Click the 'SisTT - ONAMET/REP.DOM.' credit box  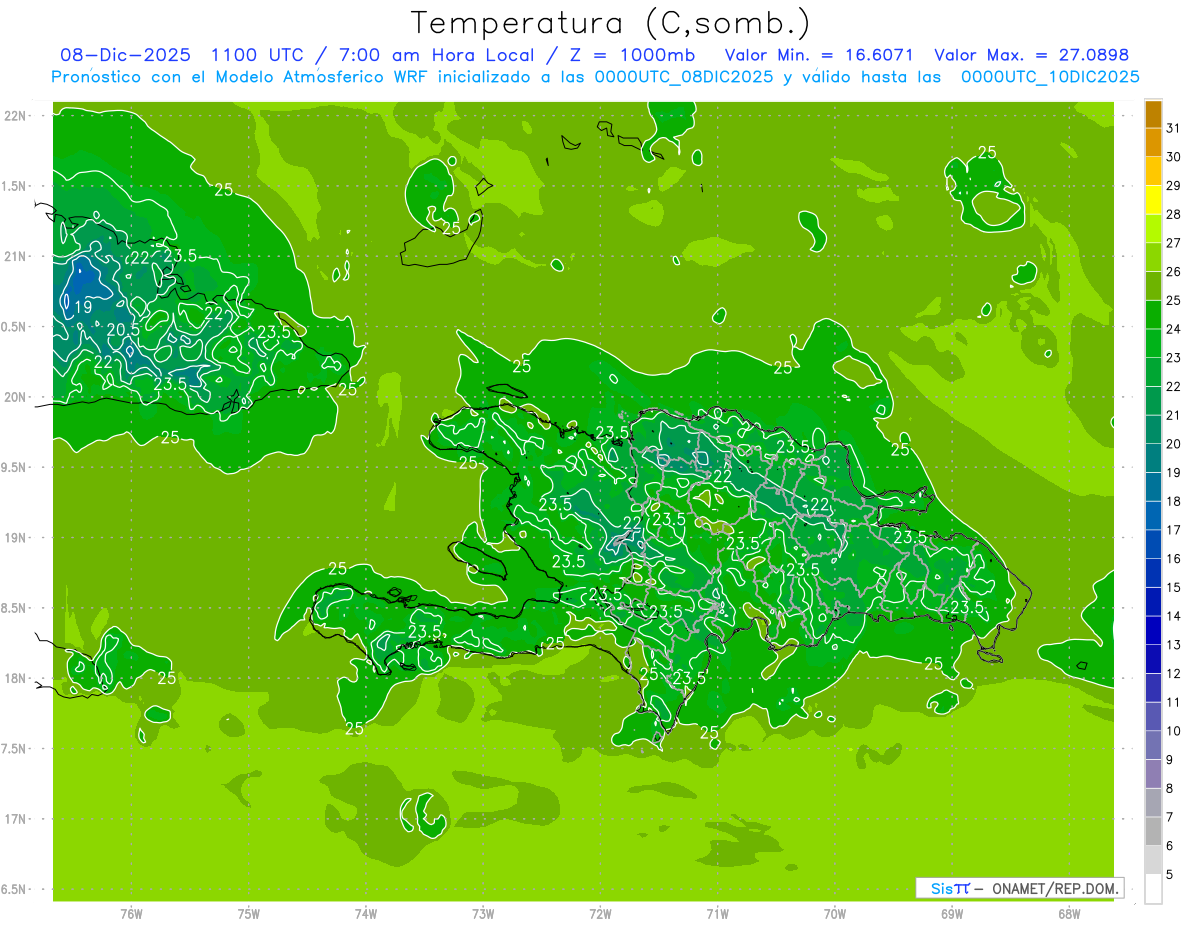(1019, 888)
